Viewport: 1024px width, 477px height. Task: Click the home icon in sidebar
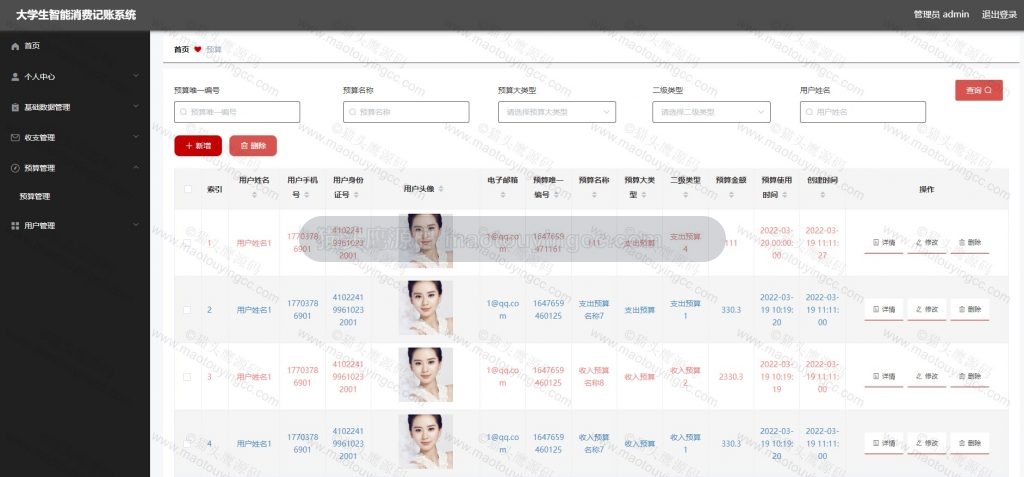pyautogui.click(x=16, y=46)
